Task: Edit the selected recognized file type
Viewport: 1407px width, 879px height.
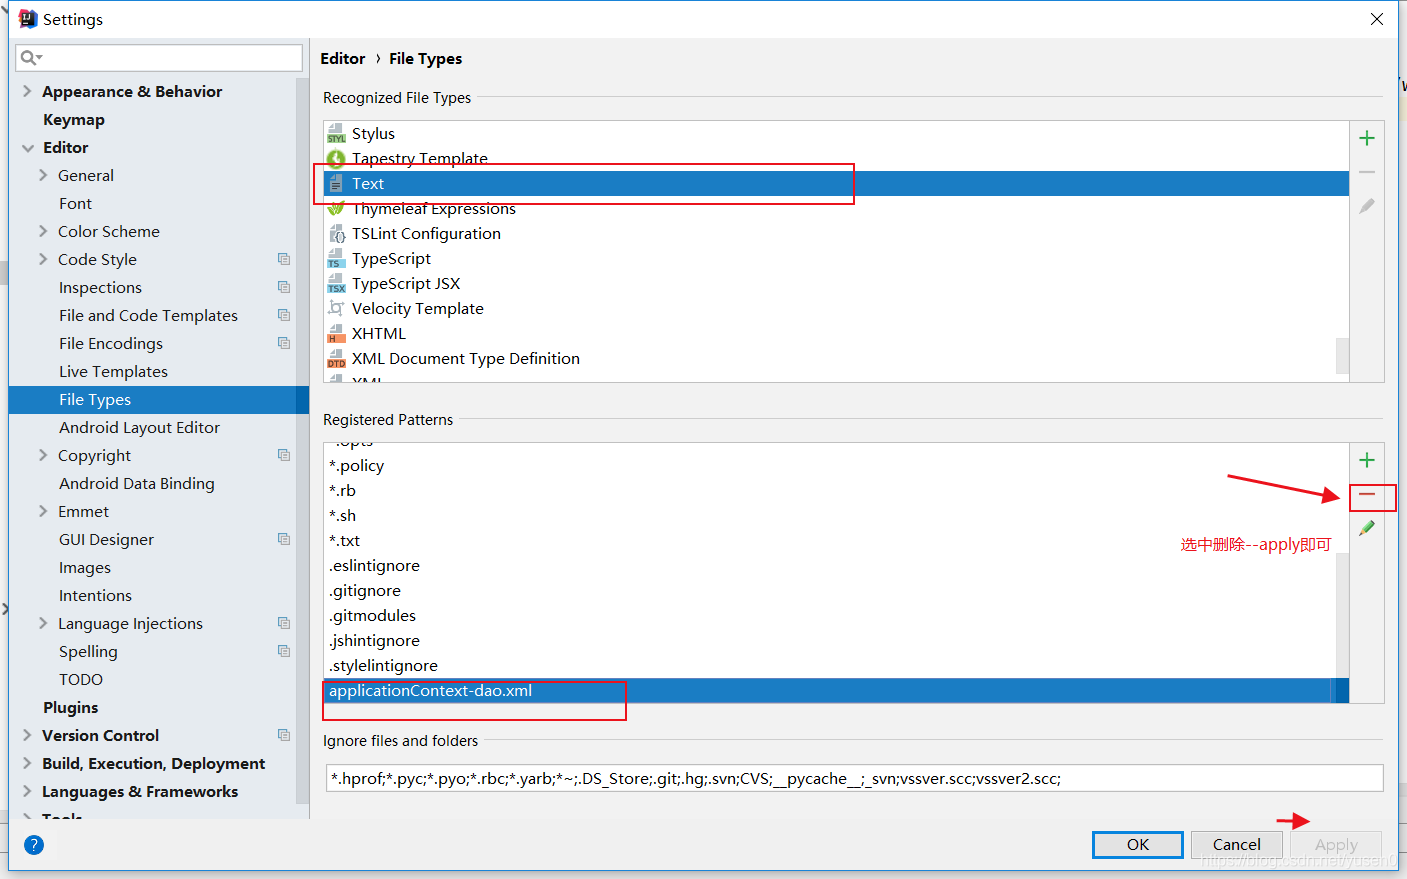Action: pos(1366,206)
